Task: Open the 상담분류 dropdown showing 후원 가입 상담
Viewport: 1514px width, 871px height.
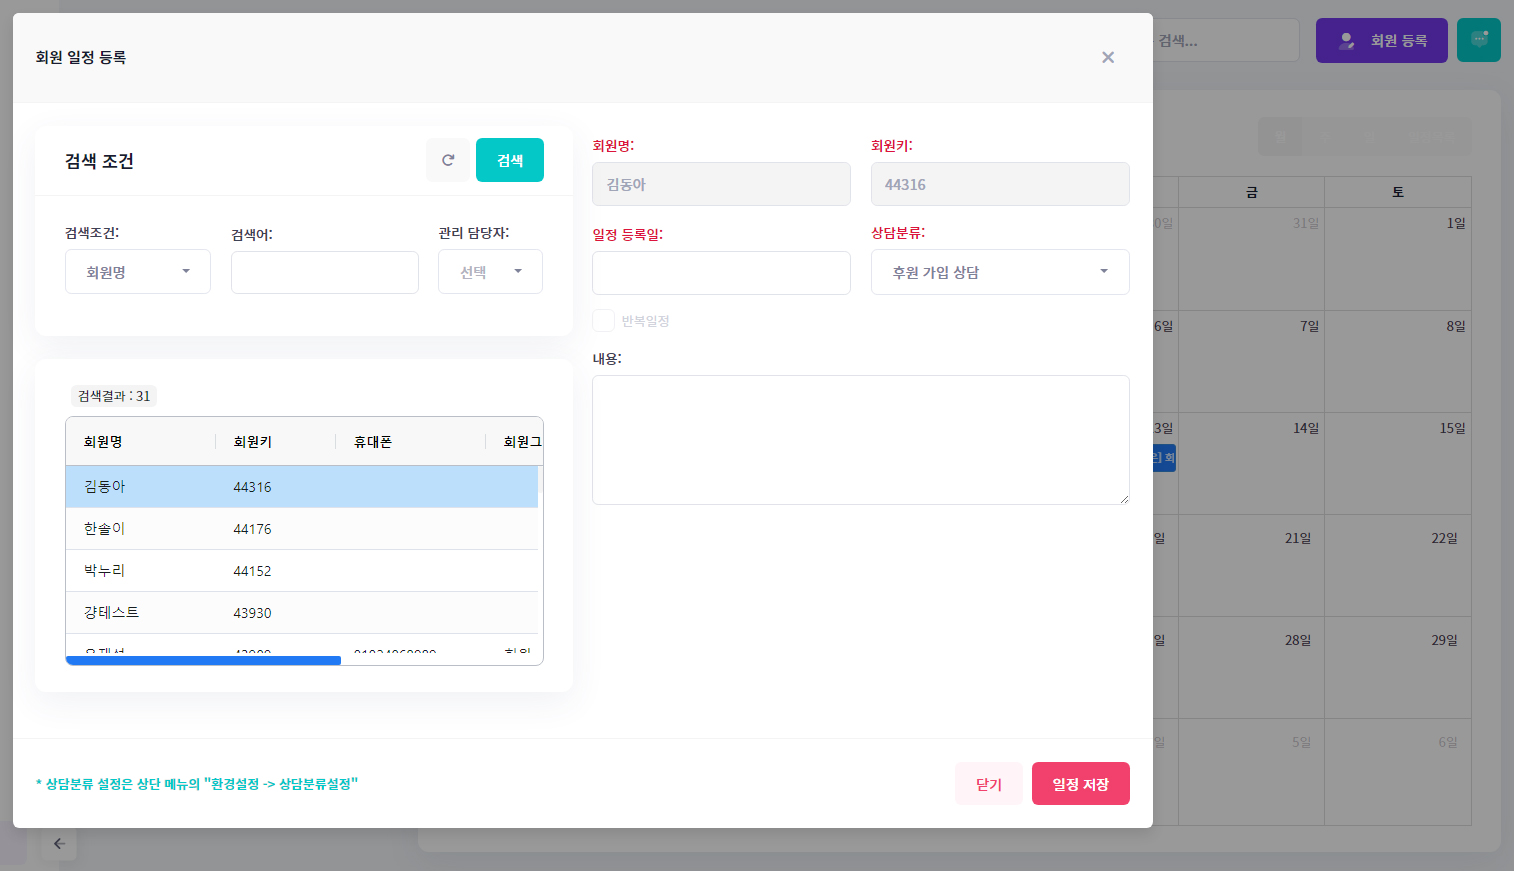Action: (x=1000, y=272)
